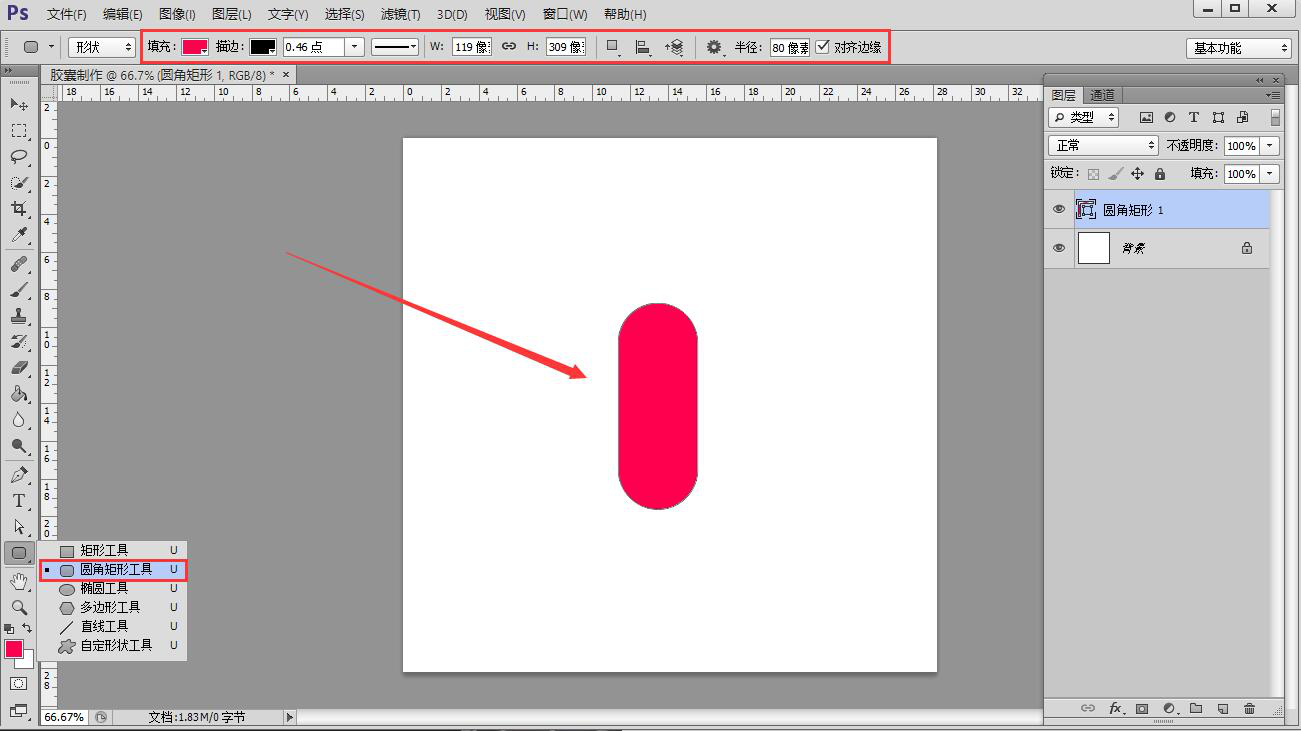
Task: Click the trash icon to delete layer
Action: coord(1249,709)
